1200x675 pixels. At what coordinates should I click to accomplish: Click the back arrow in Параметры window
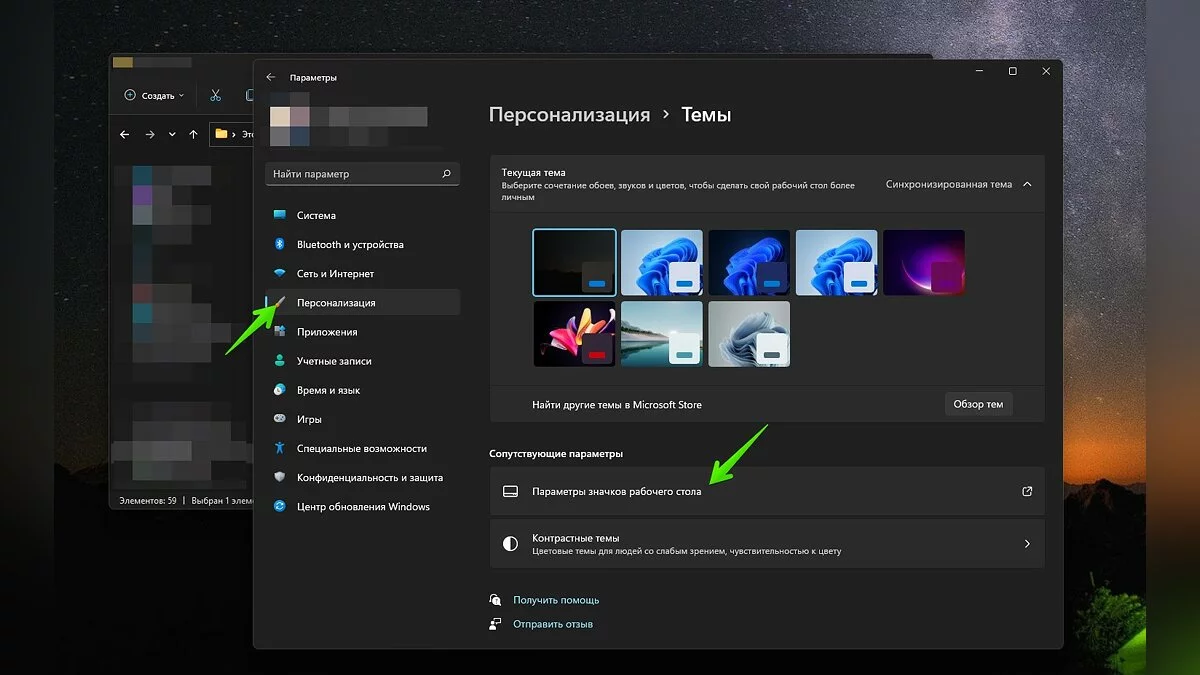[270, 77]
